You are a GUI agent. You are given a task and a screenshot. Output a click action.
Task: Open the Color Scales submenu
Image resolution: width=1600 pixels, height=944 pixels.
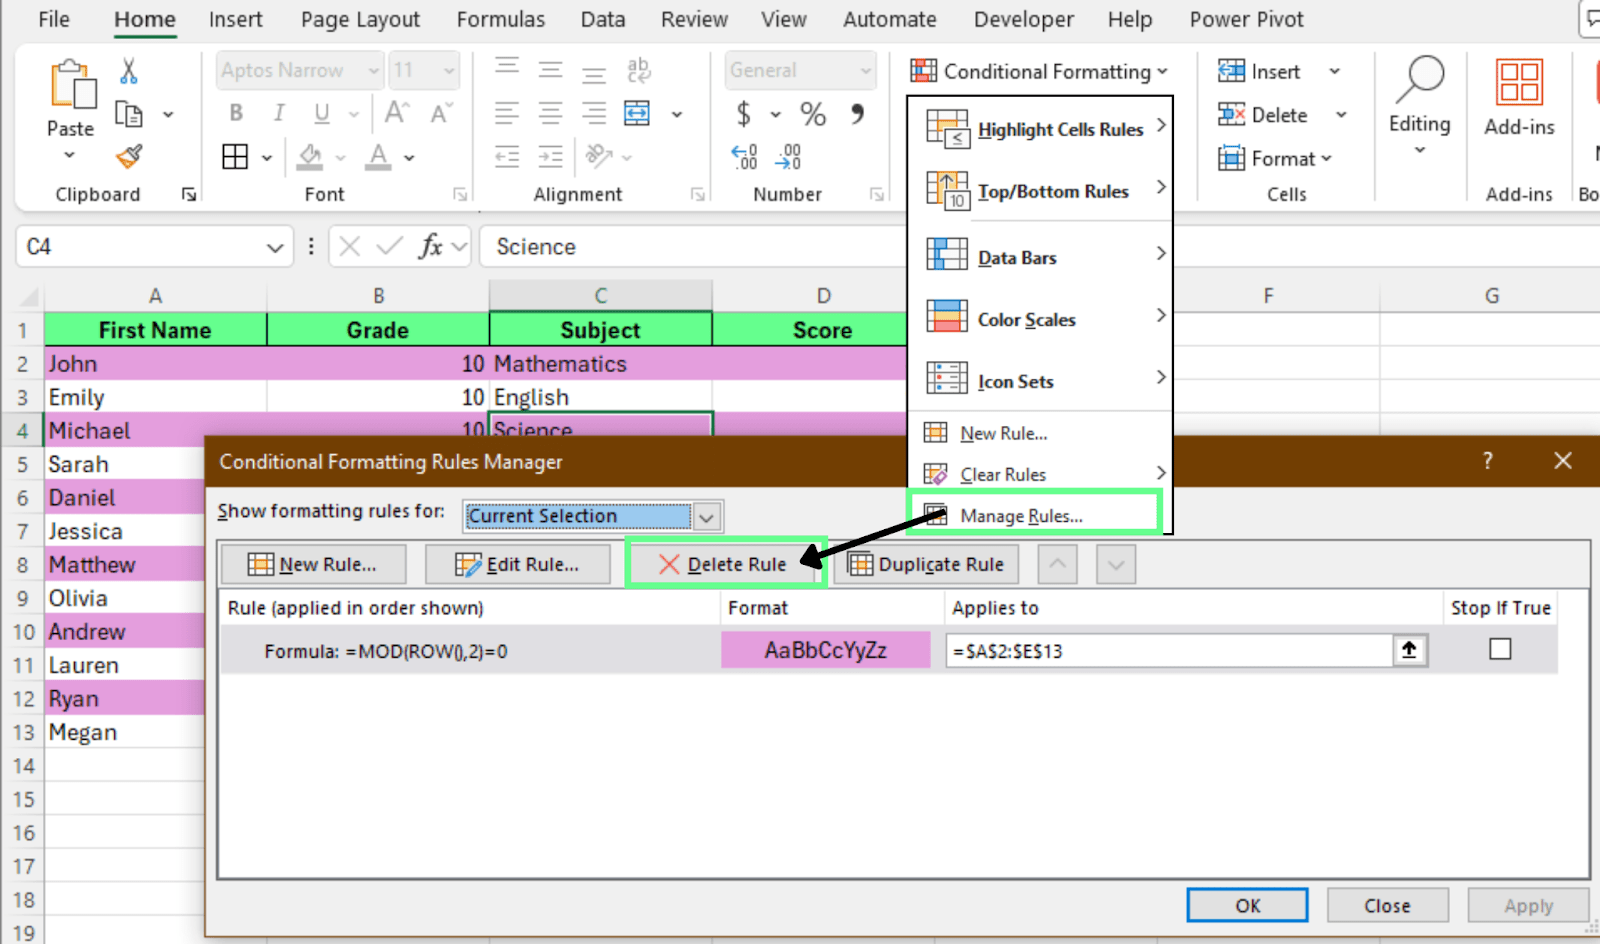tap(1040, 319)
